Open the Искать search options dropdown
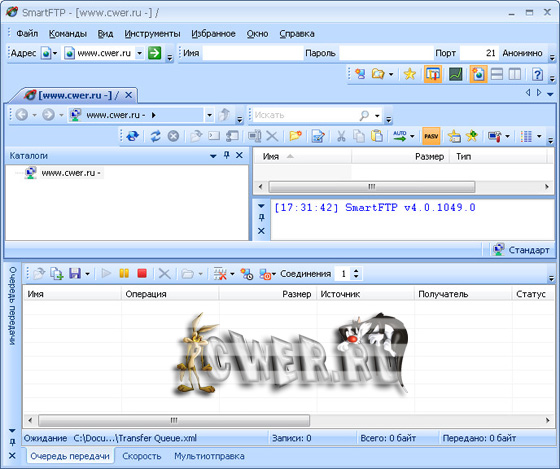The image size is (560, 469). 377,115
